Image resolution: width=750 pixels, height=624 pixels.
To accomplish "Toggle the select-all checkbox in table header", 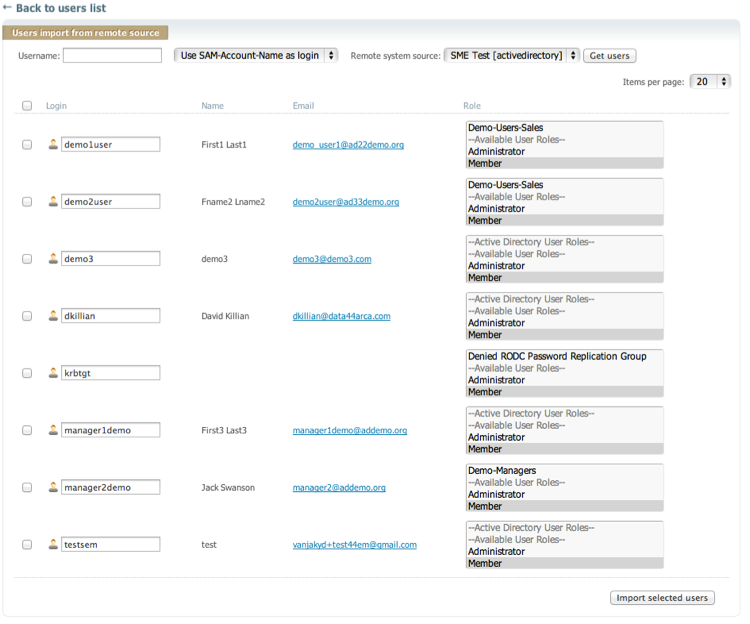I will coord(27,106).
